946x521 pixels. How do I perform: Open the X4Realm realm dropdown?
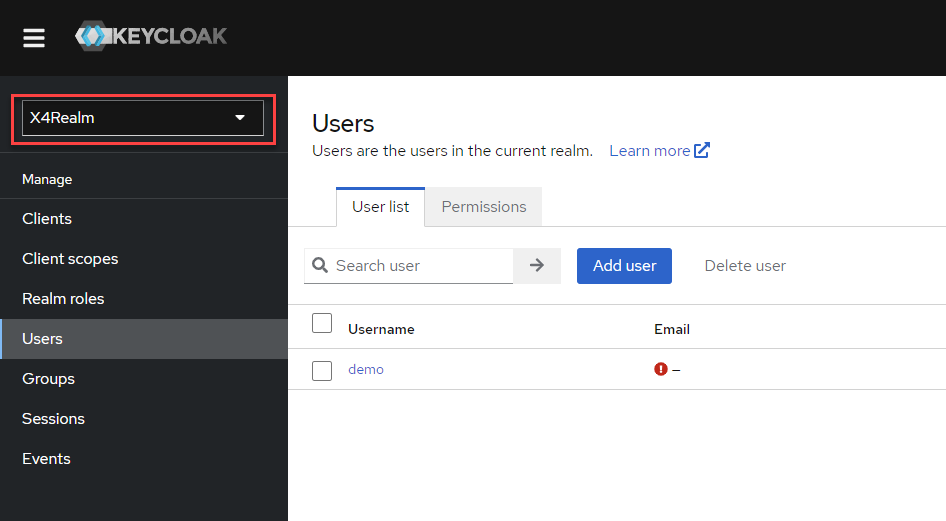(x=142, y=118)
